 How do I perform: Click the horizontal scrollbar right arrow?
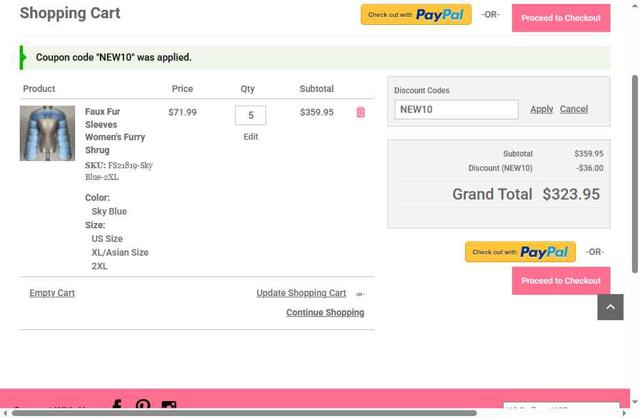point(624,413)
